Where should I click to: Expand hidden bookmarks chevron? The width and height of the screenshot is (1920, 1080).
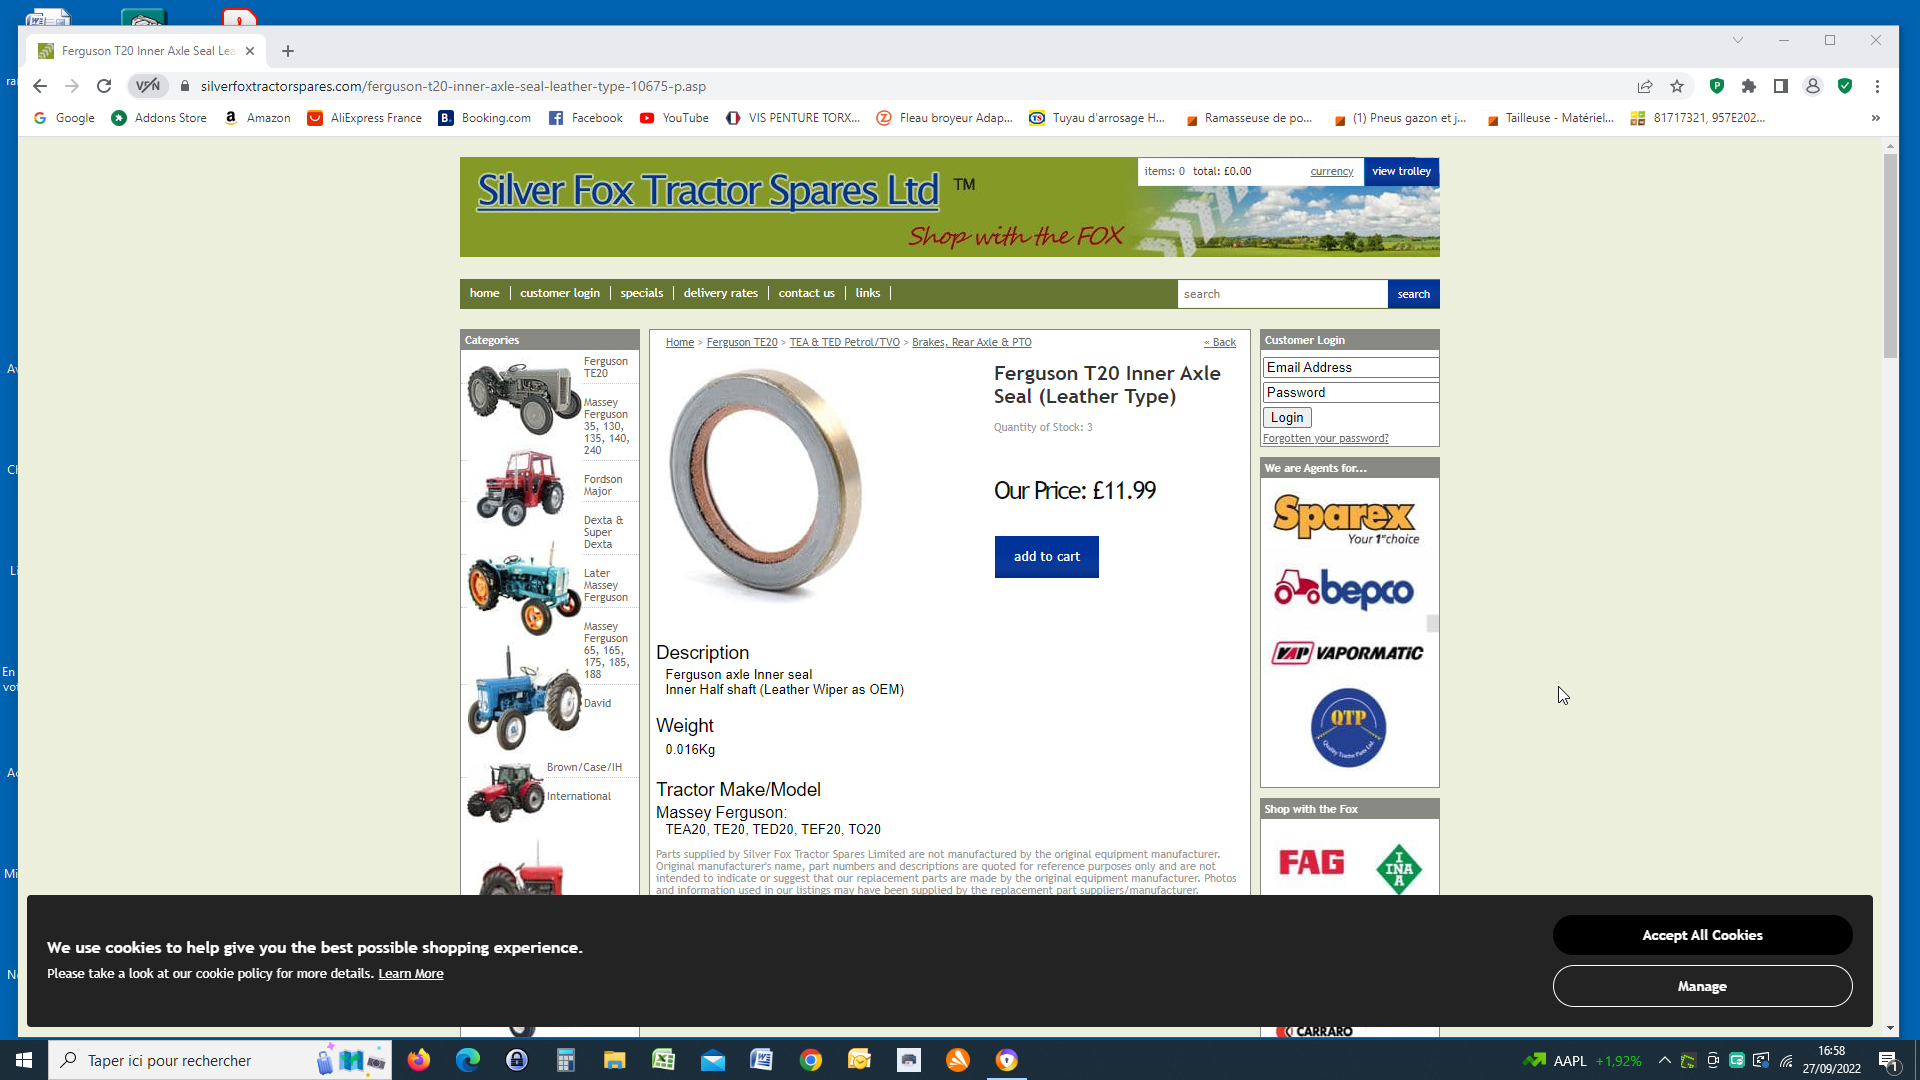click(1876, 118)
